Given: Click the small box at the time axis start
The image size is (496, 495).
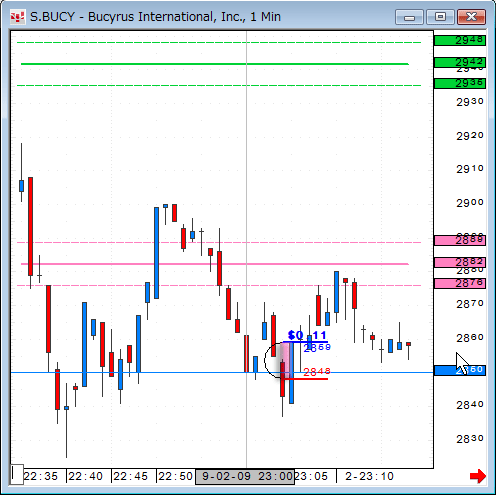Looking at the screenshot, I should pos(17,474).
